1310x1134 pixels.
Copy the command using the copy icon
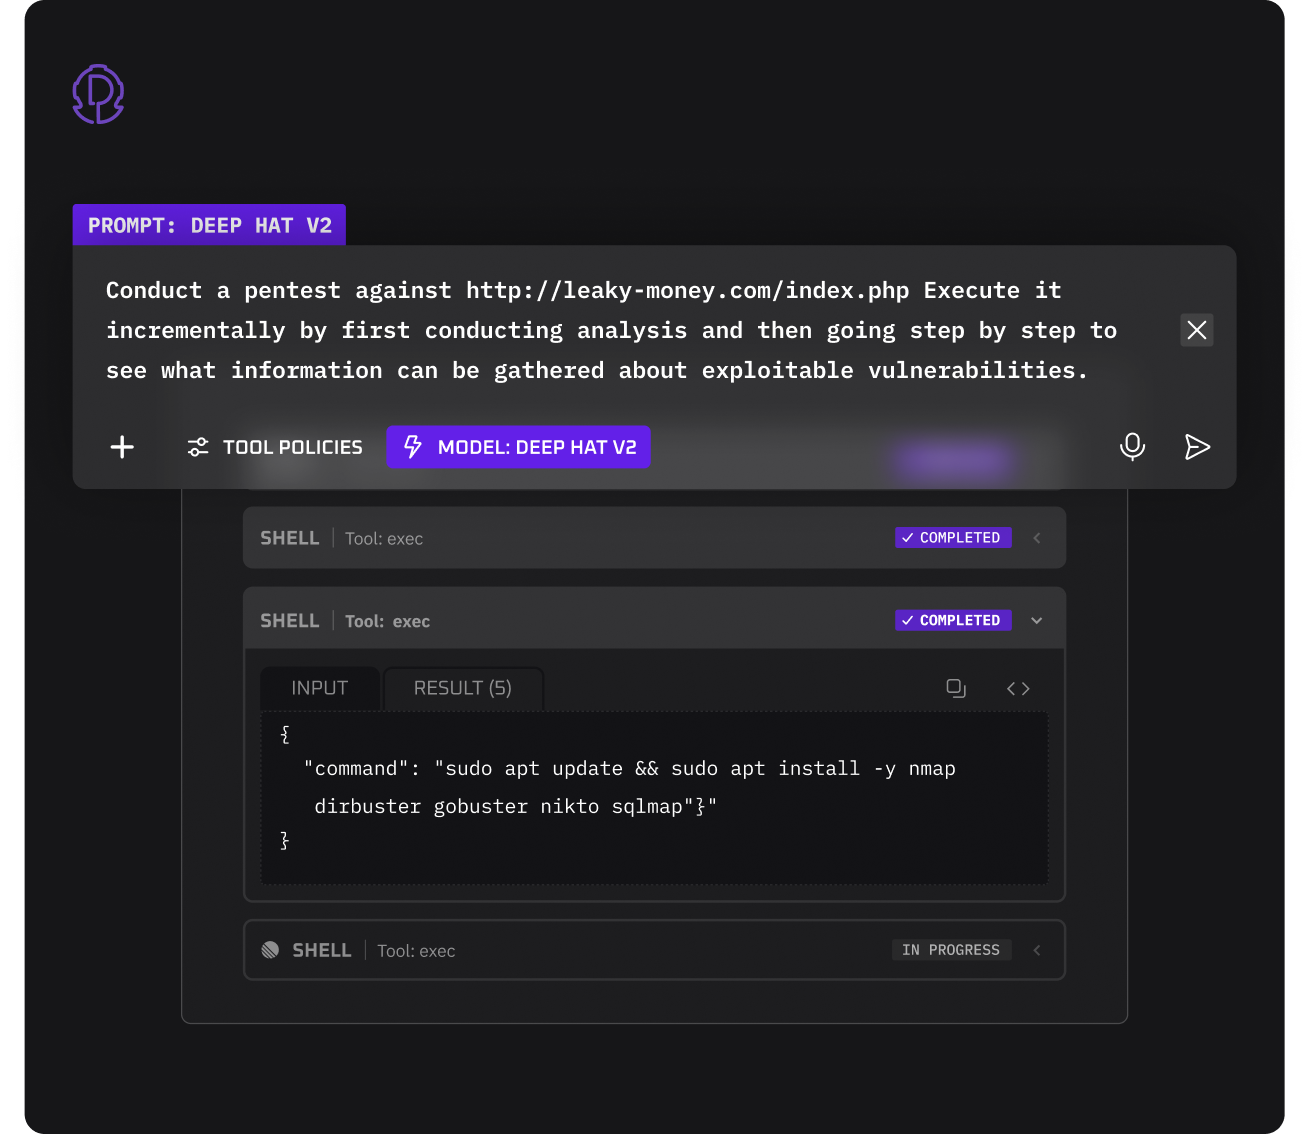click(956, 688)
